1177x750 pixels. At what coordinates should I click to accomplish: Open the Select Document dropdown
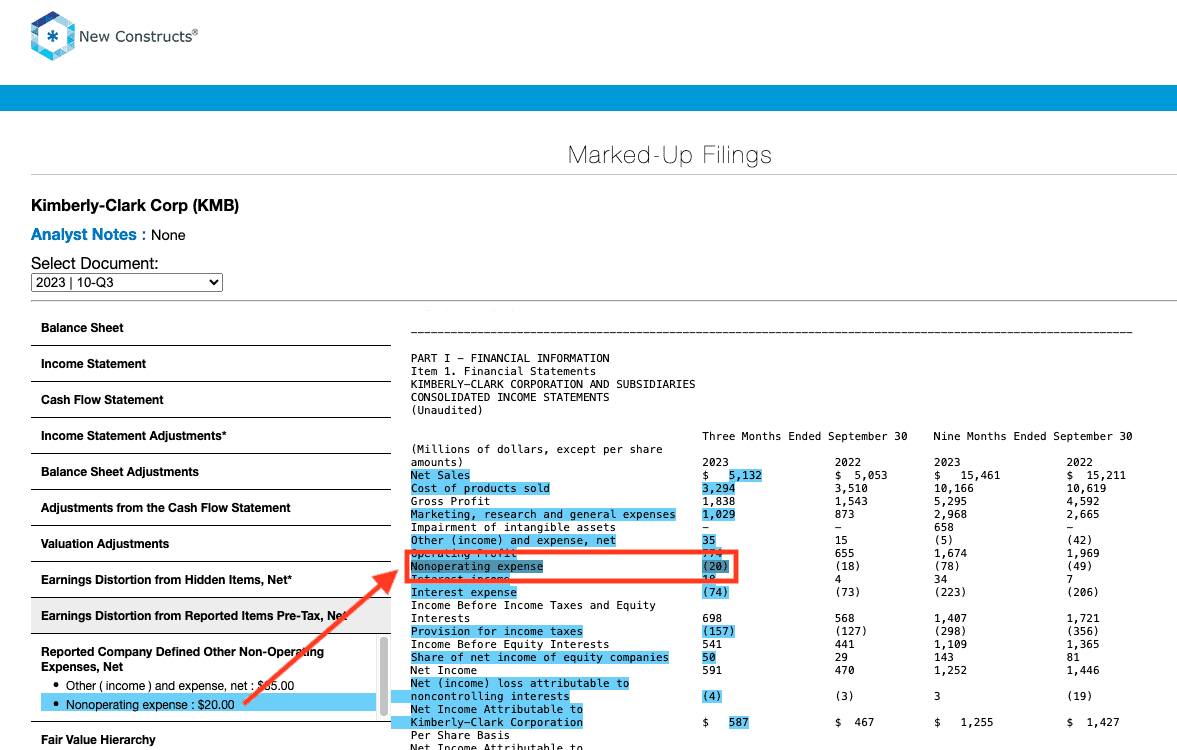127,282
